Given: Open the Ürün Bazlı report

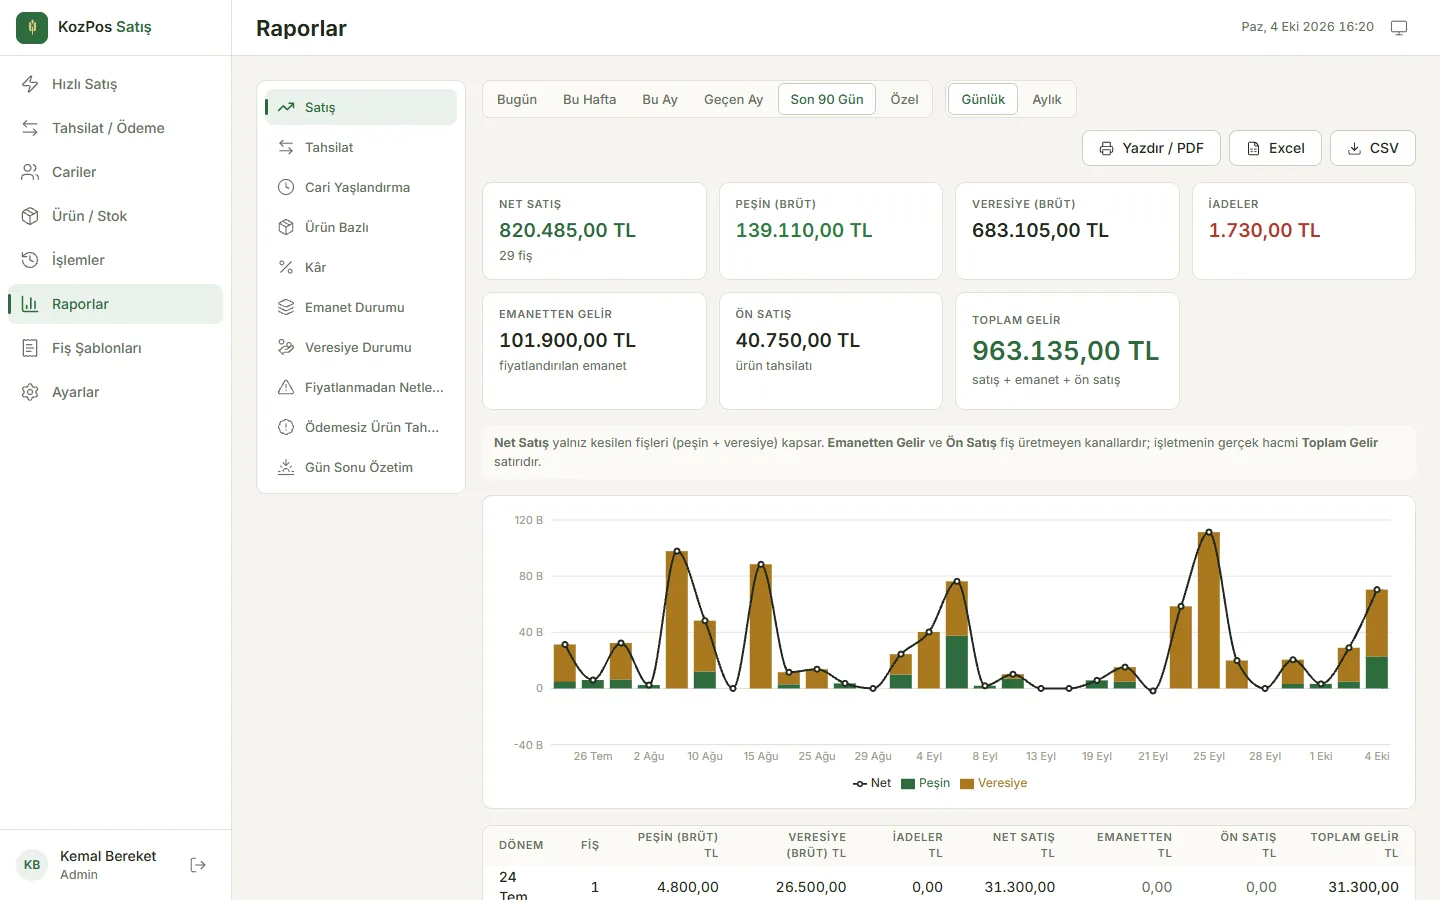Looking at the screenshot, I should 361,227.
